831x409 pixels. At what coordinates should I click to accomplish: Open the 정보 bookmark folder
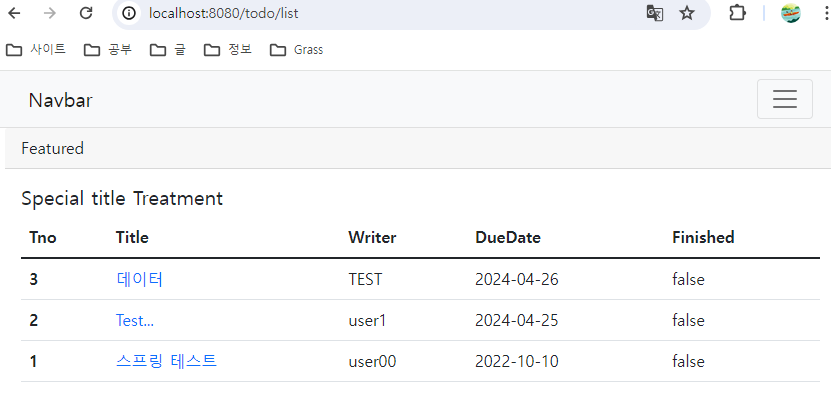coord(228,50)
